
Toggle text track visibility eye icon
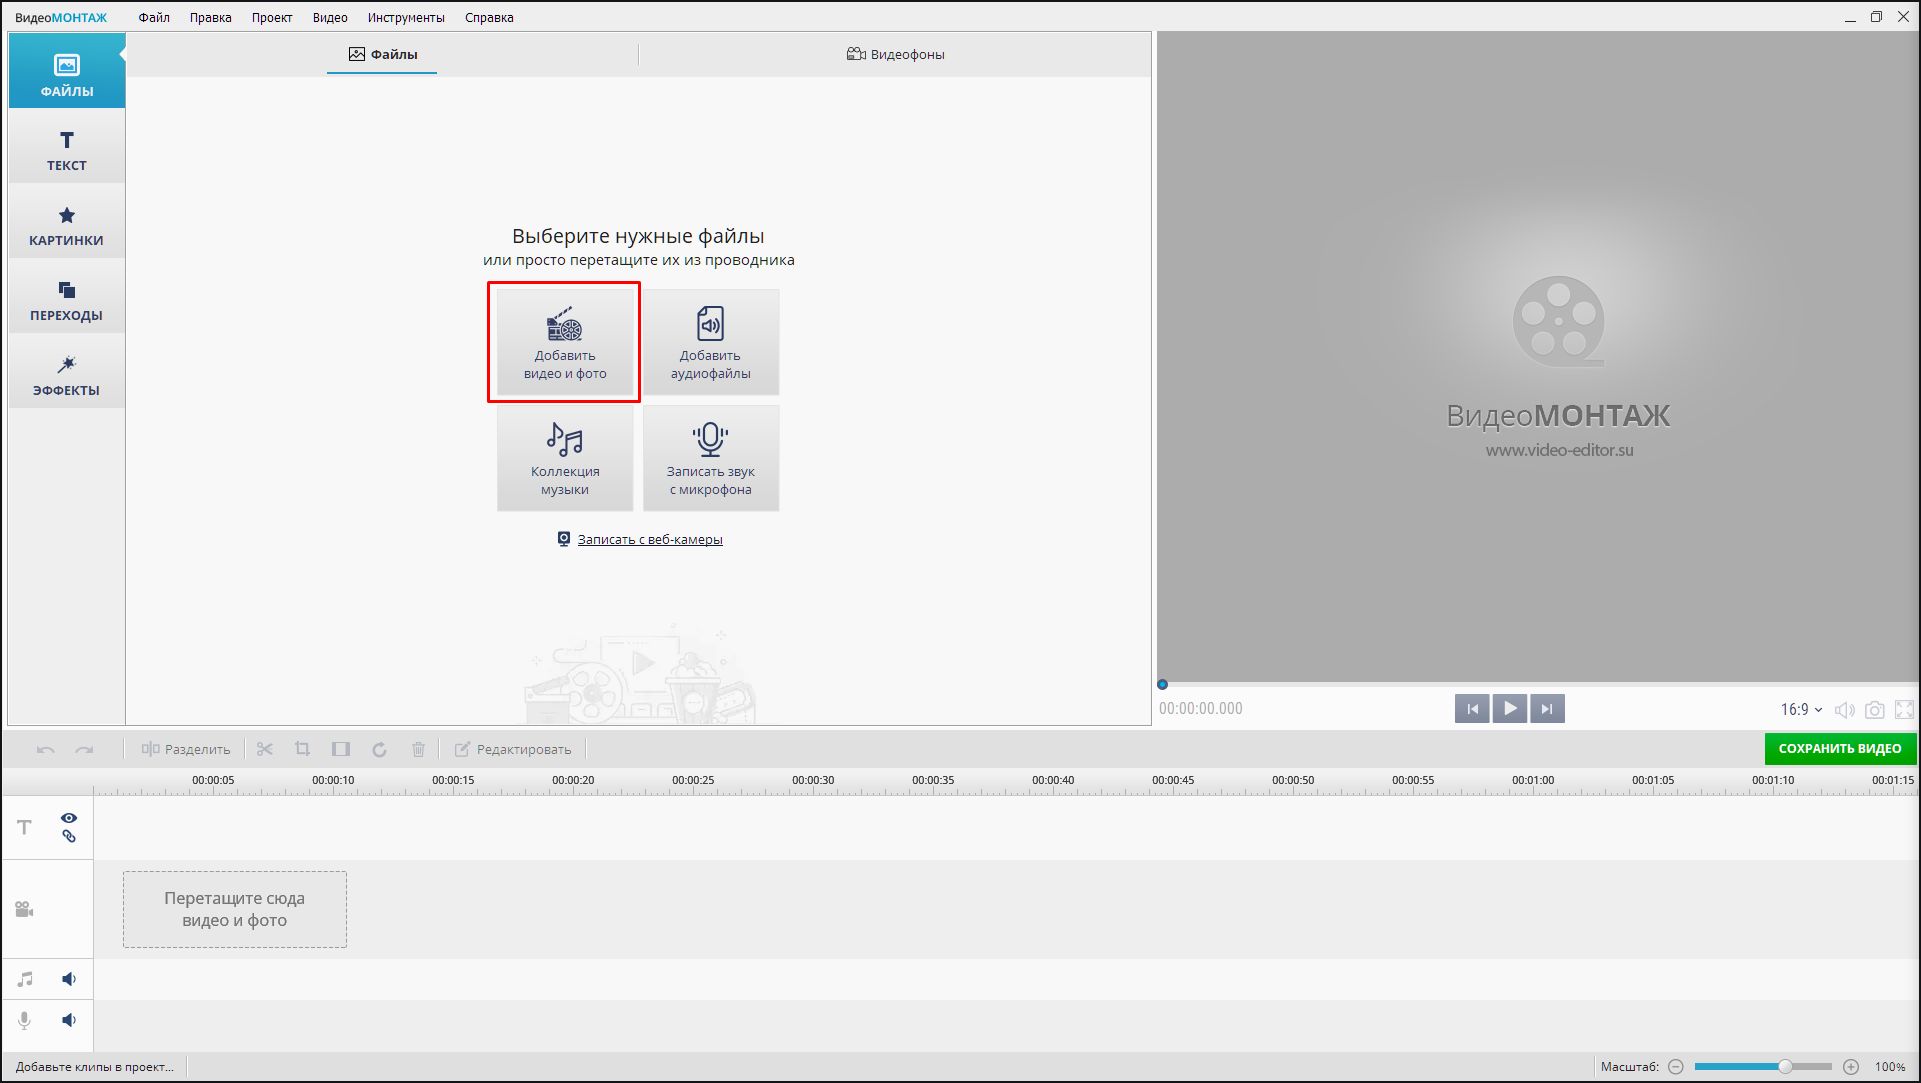69,818
